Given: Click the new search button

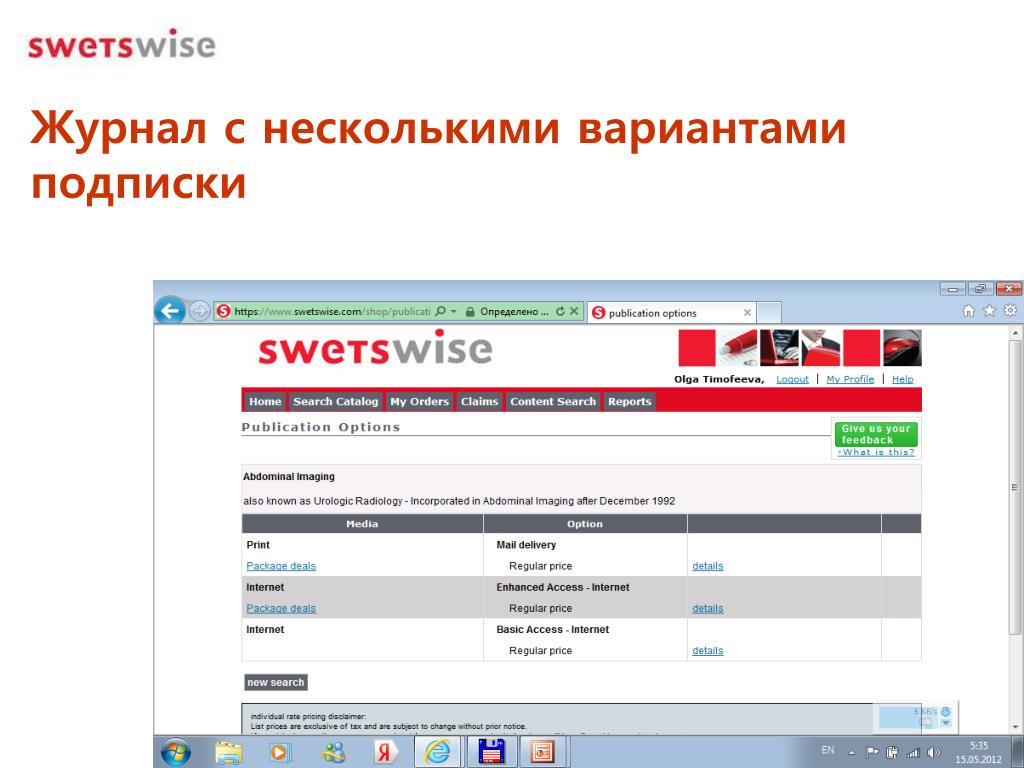Looking at the screenshot, I should point(276,682).
